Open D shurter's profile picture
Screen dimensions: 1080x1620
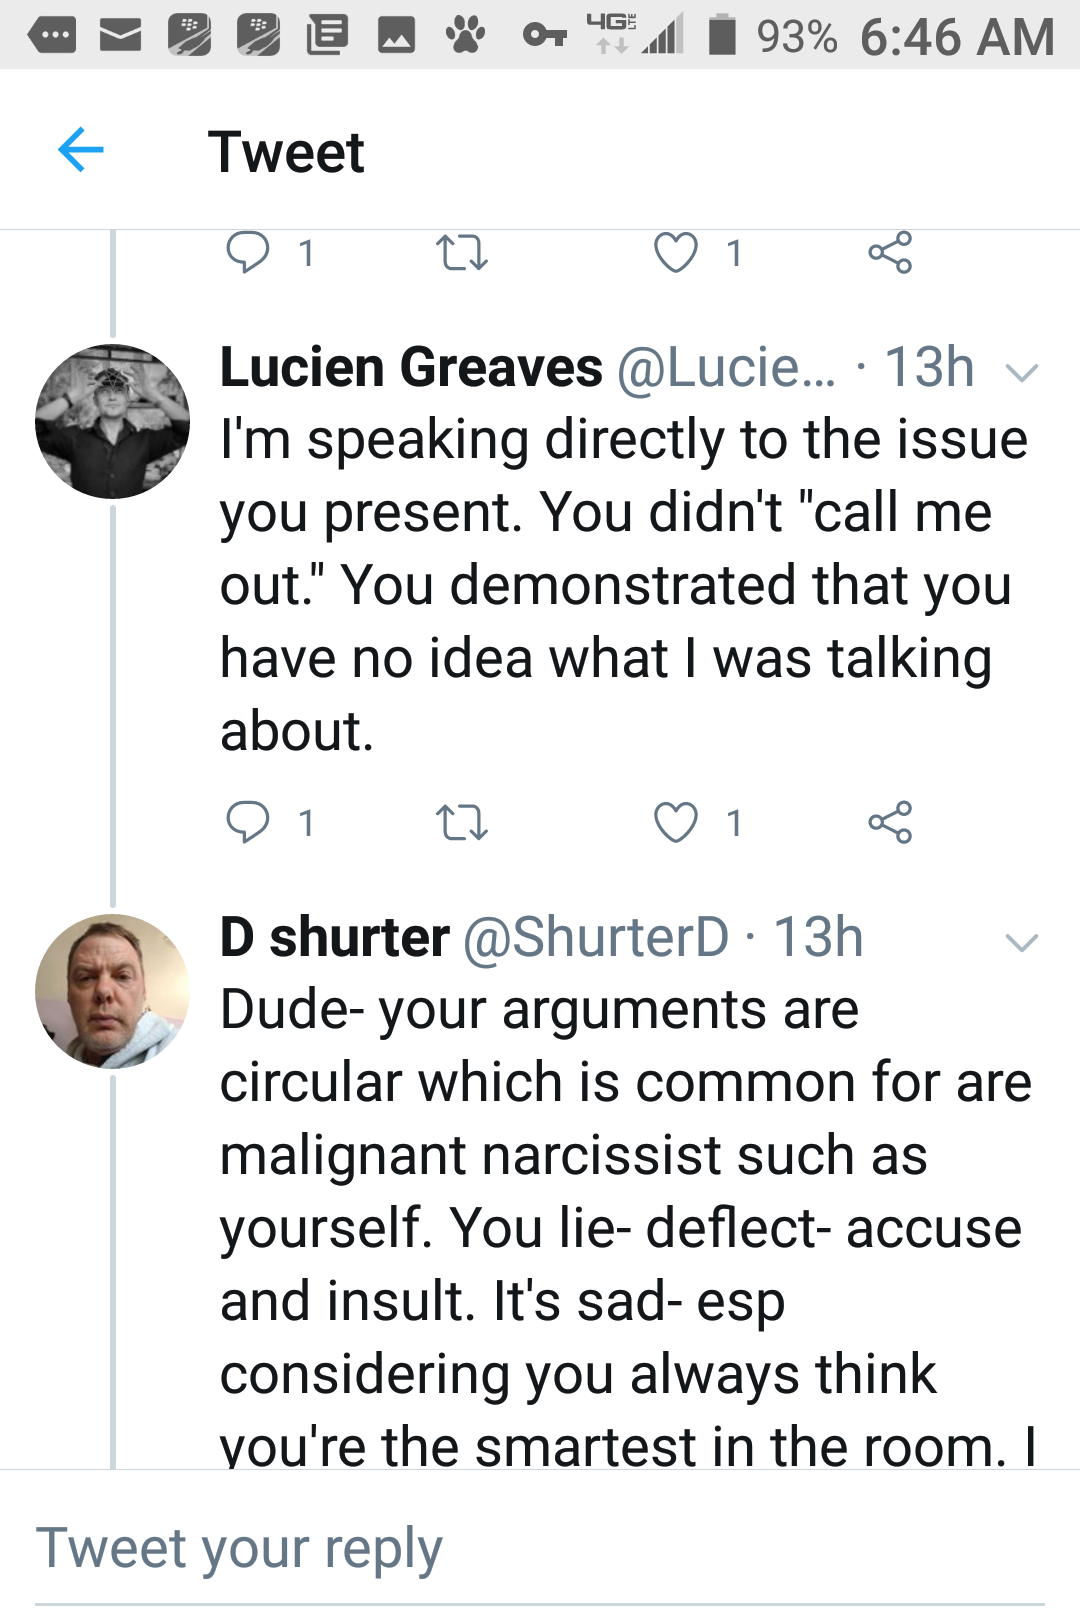click(112, 991)
